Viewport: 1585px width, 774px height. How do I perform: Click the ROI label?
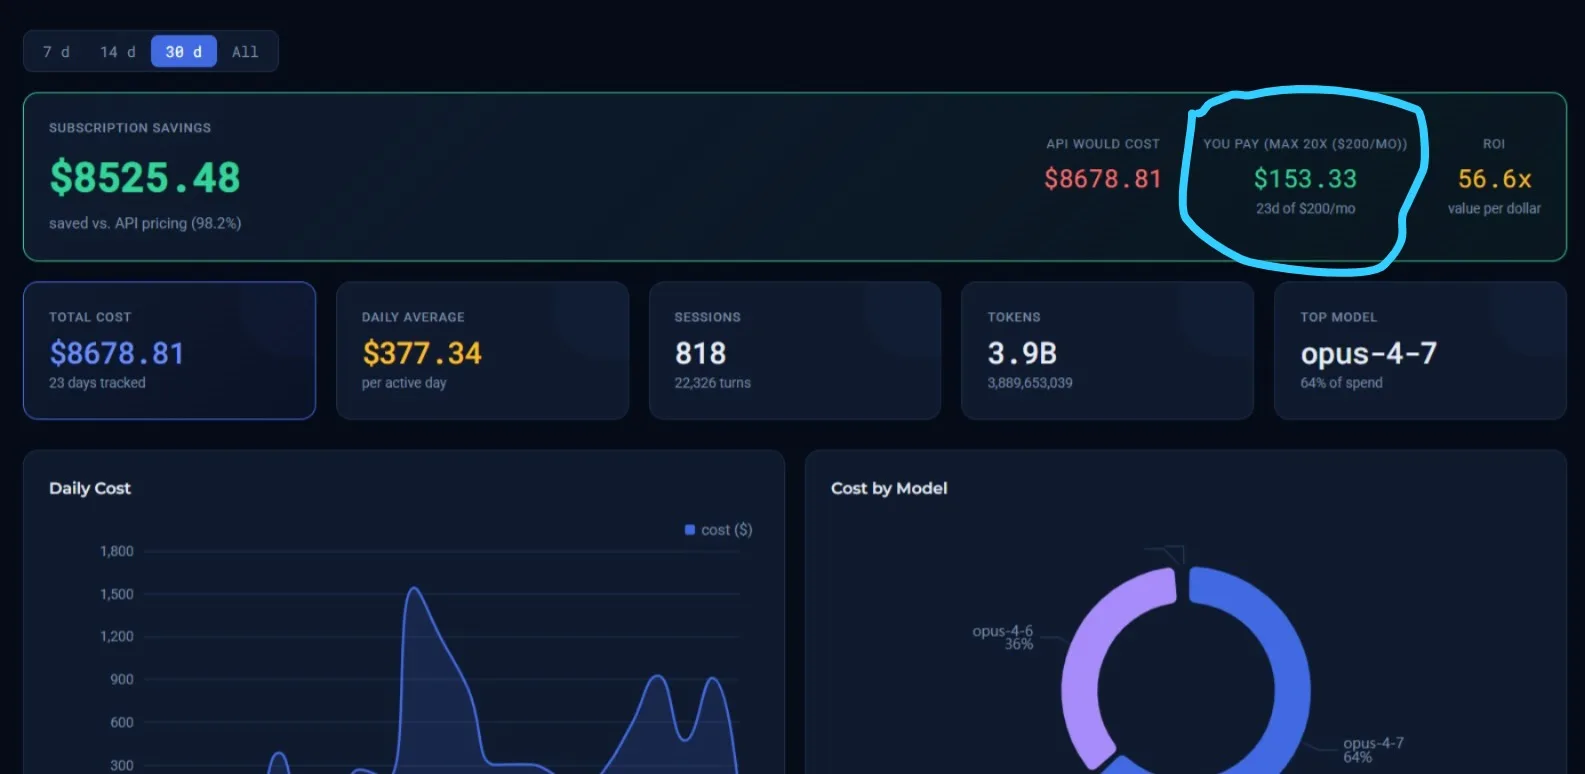click(1494, 144)
